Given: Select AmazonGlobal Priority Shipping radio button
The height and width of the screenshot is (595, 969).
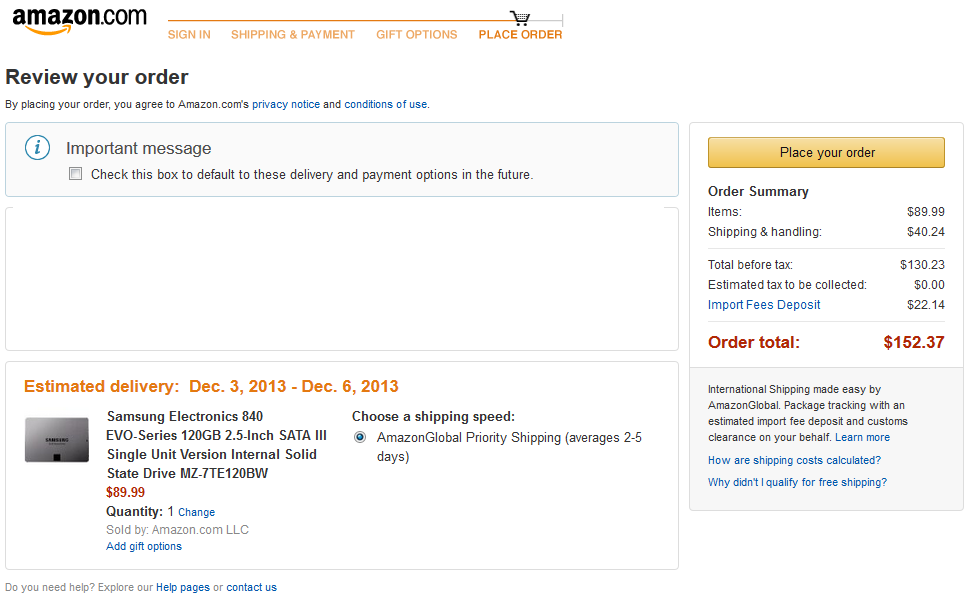Looking at the screenshot, I should 360,437.
